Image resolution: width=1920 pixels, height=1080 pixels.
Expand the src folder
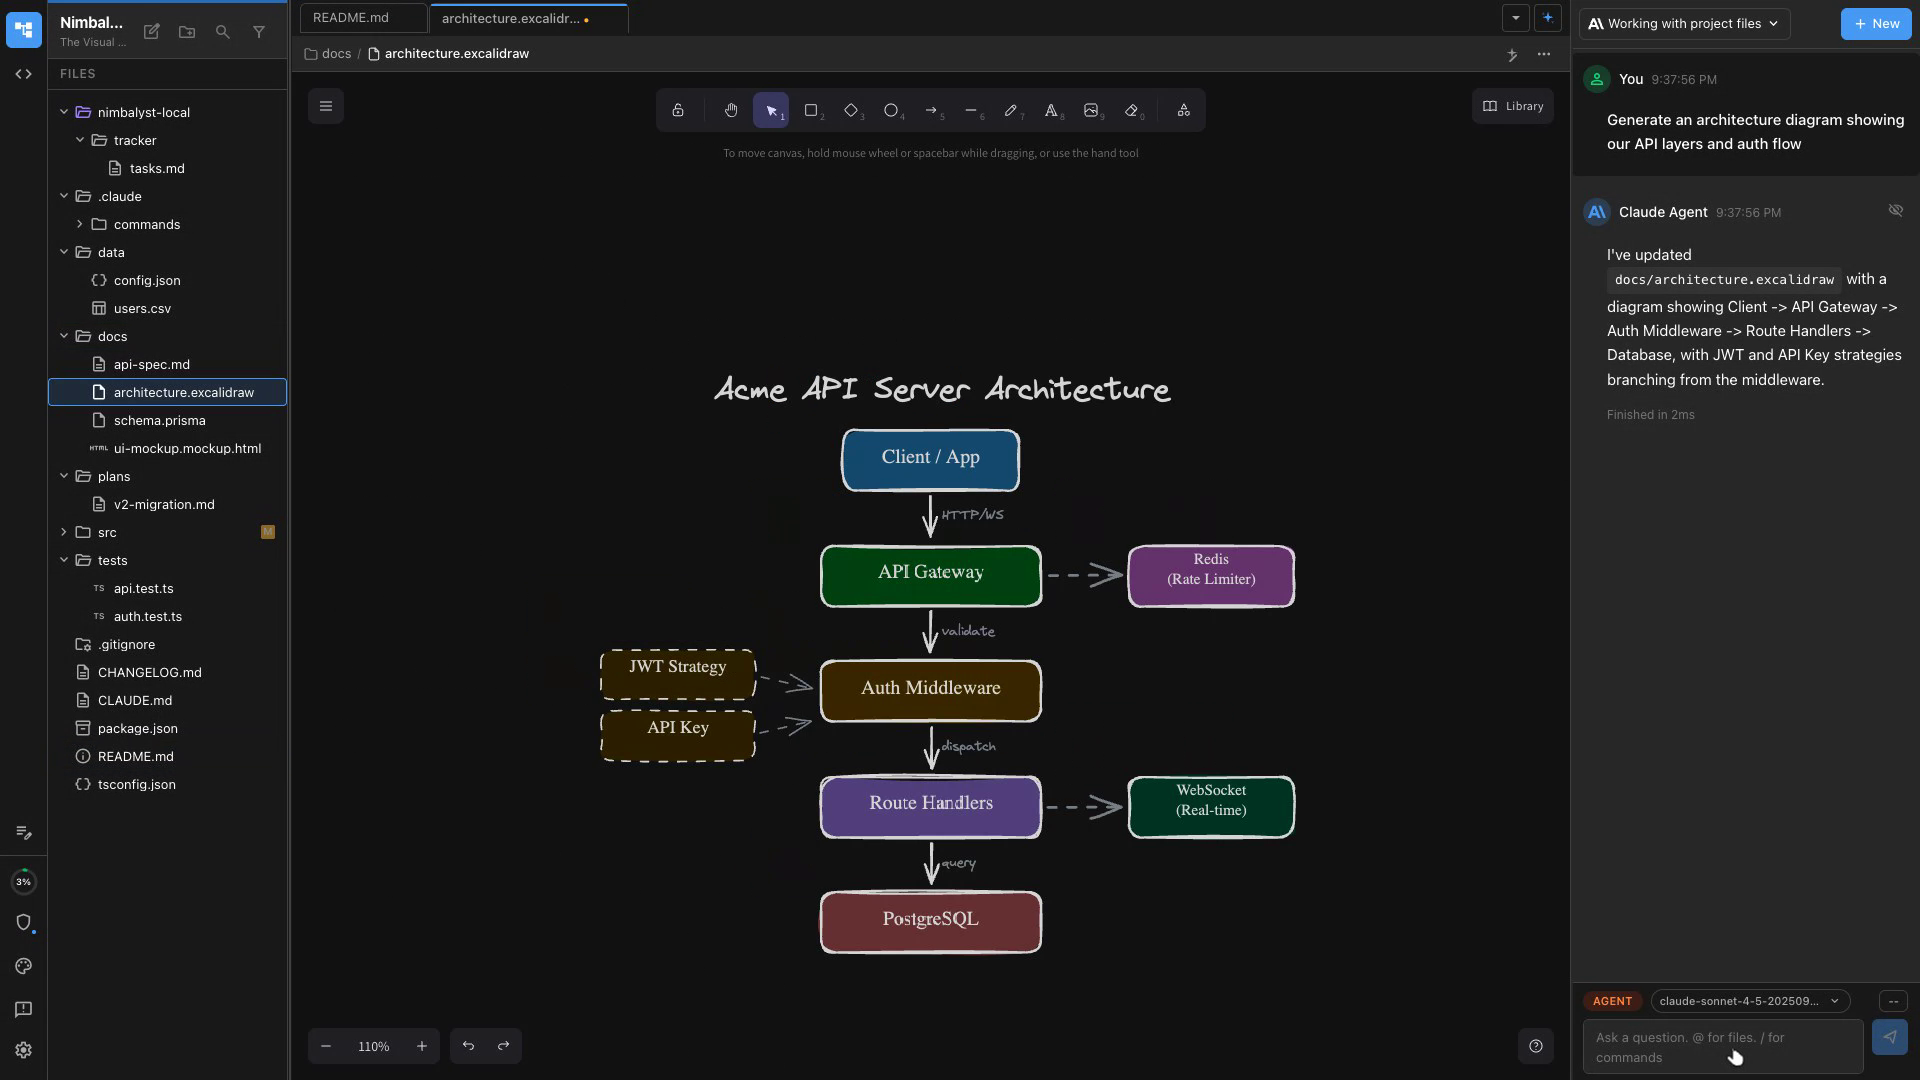[64, 532]
